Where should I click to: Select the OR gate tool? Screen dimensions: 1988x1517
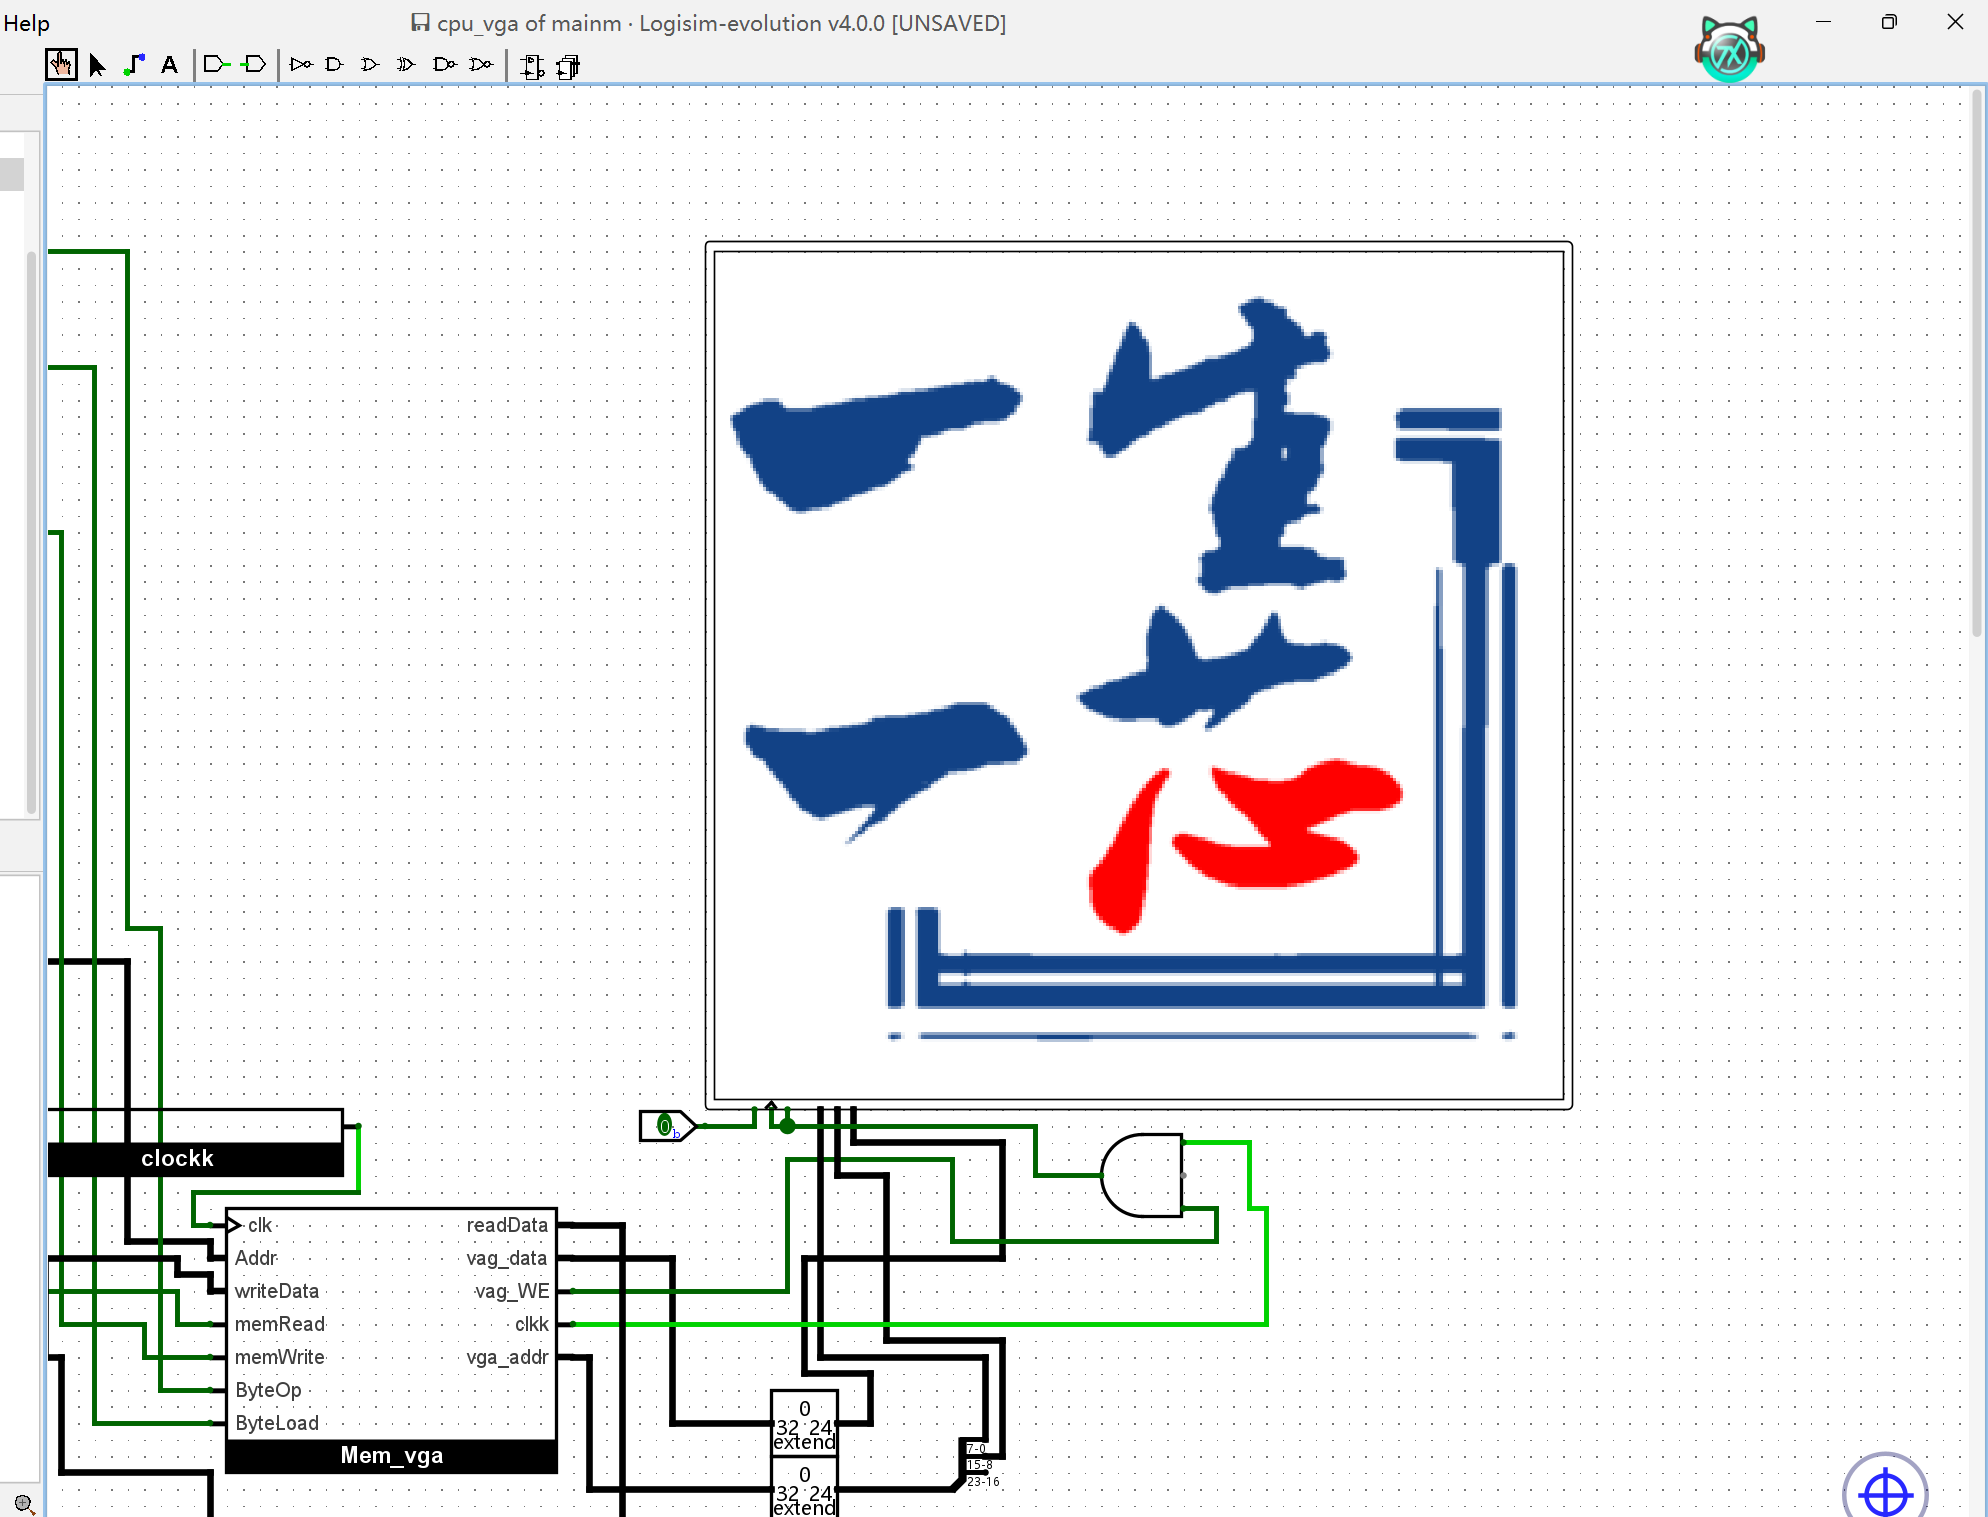370,65
